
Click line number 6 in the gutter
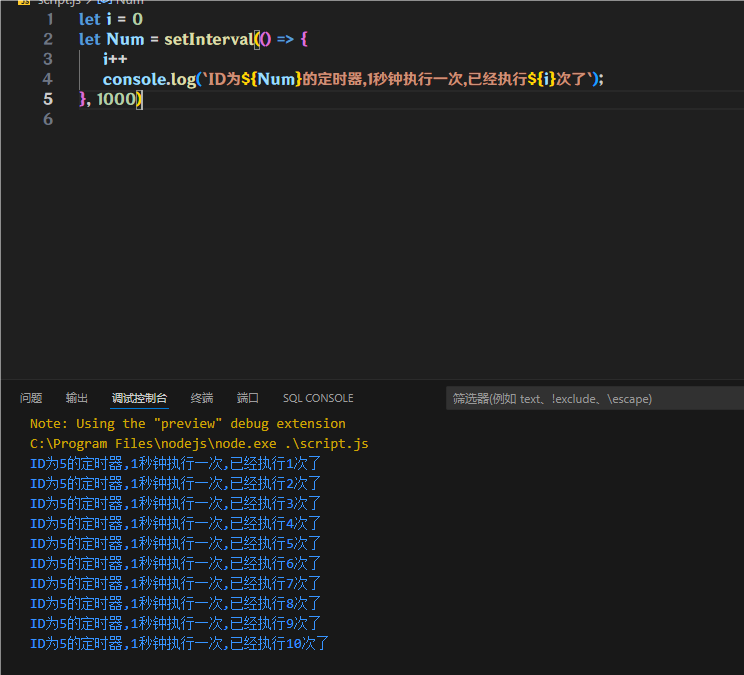(48, 120)
